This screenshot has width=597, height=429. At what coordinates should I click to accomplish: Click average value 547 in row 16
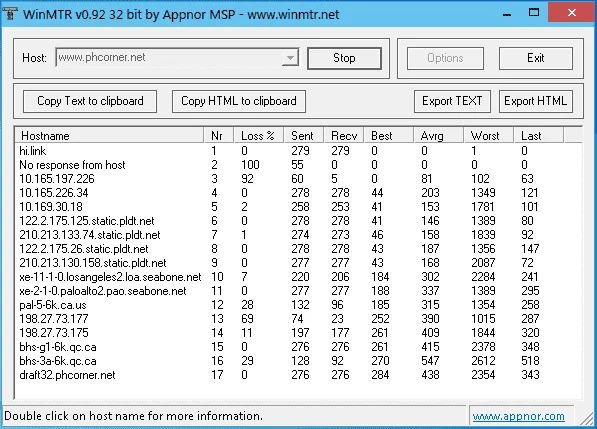(430, 361)
